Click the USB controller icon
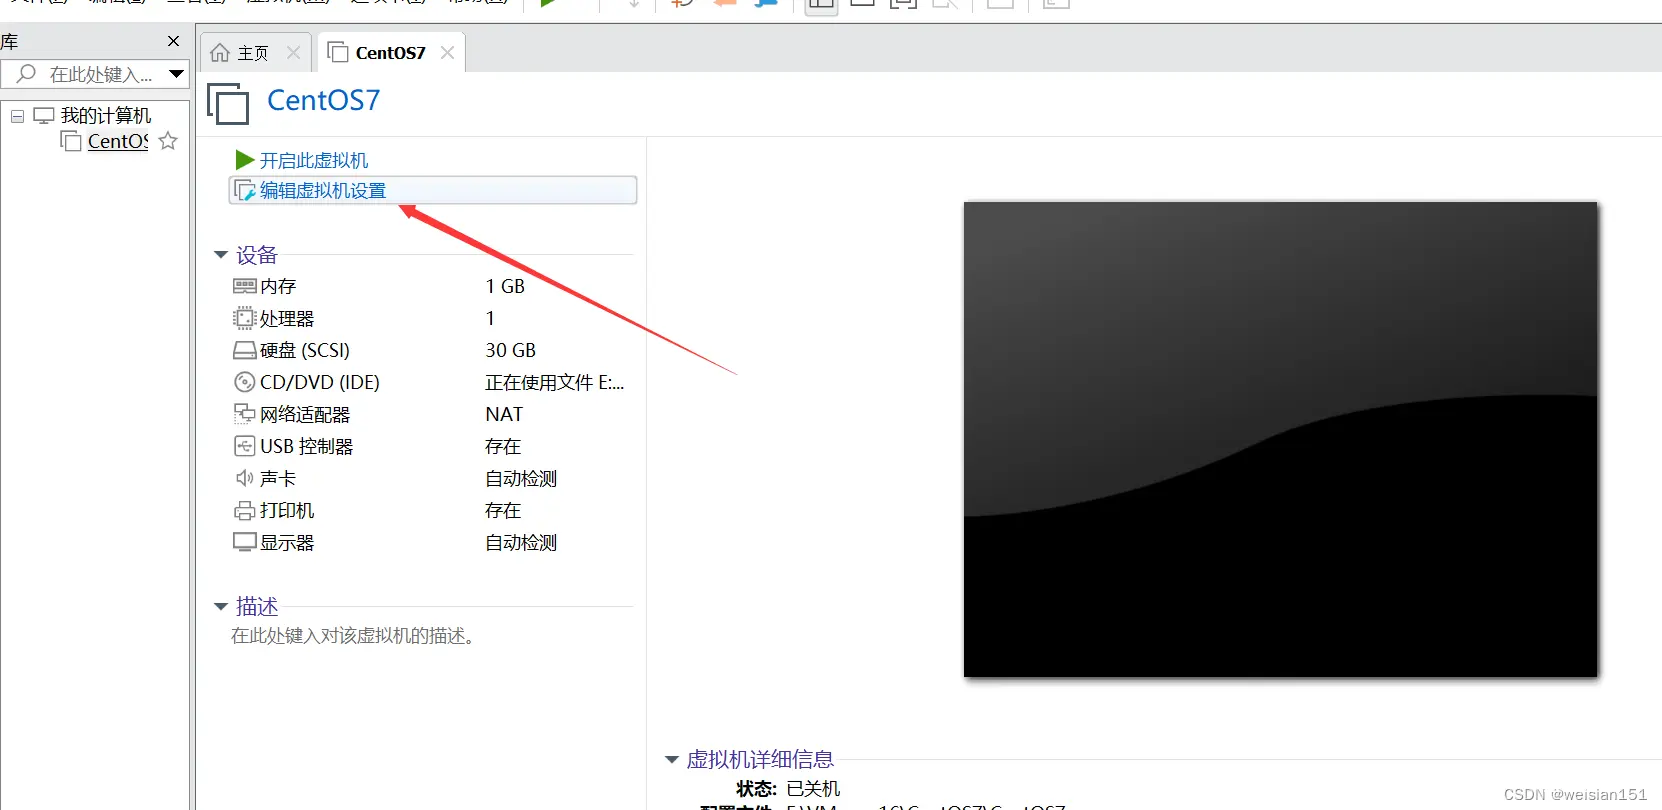1662x810 pixels. point(244,446)
